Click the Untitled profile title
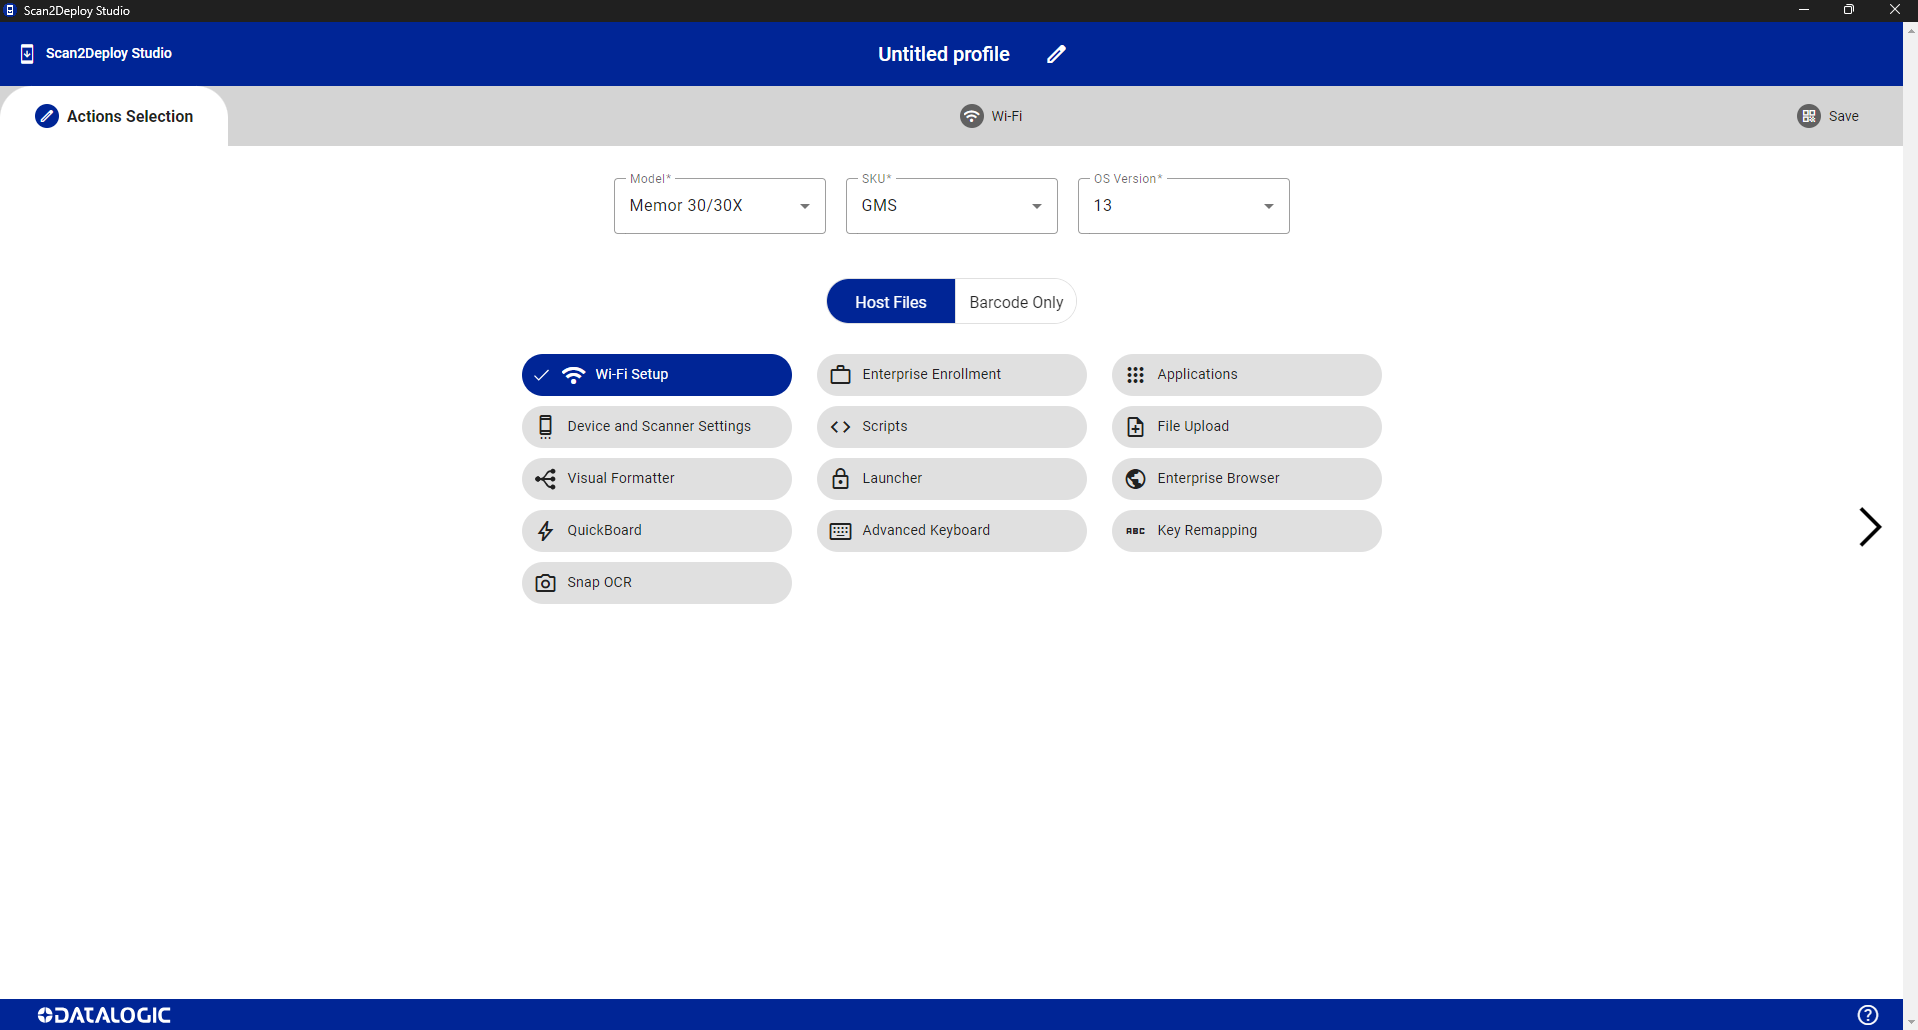 pos(943,54)
